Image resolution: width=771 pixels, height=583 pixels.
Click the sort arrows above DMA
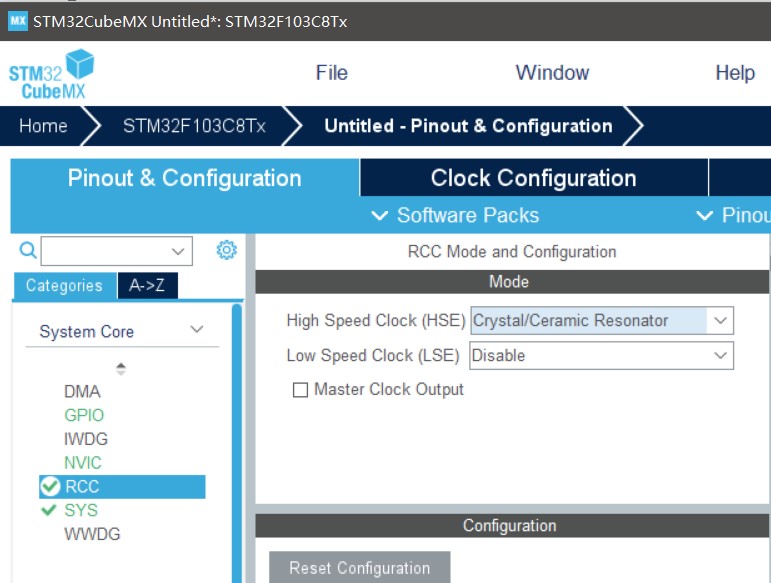120,369
